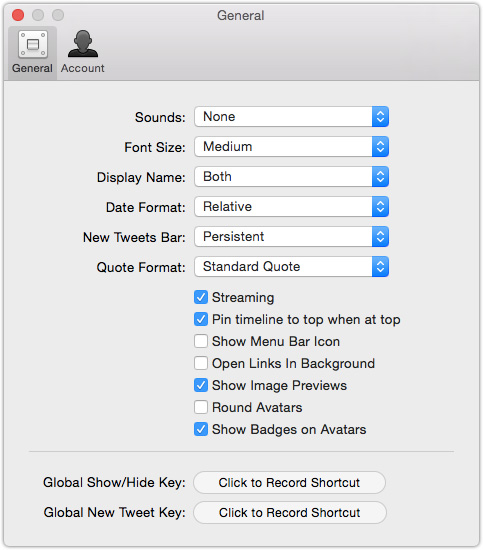Record shortcut for Global New Tweet Key
The image size is (483, 550).
pyautogui.click(x=290, y=513)
